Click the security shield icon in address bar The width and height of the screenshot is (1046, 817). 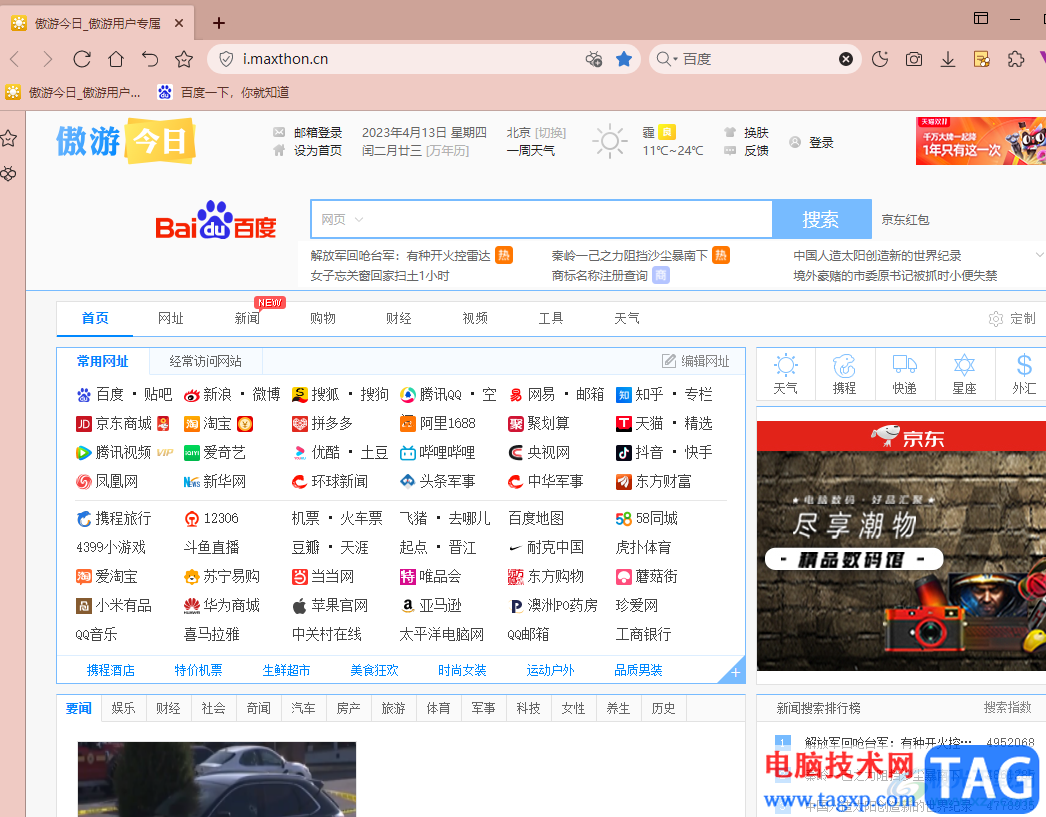(226, 59)
